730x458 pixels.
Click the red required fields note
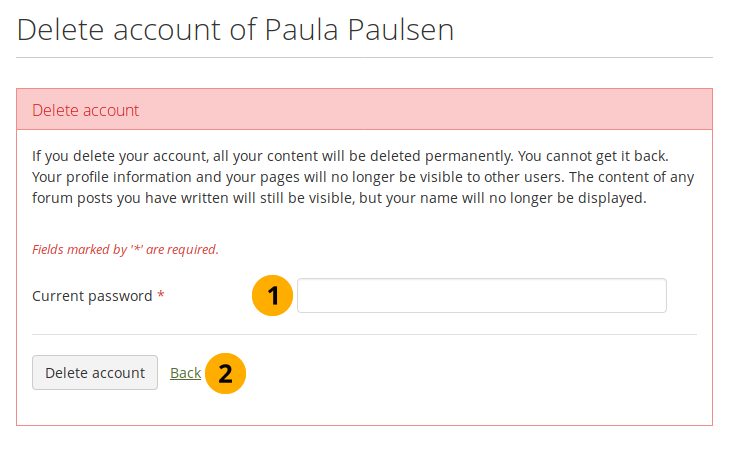(x=125, y=249)
